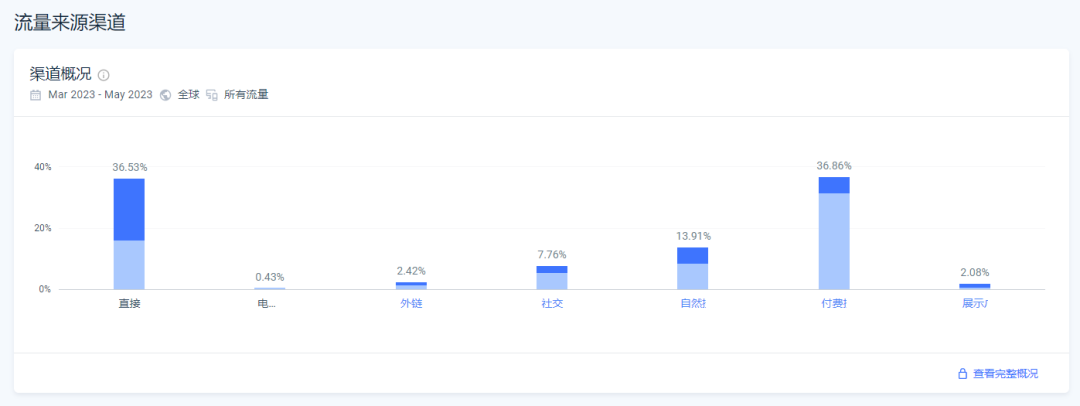Click the calendar icon before the date range
1080x406 pixels.
pos(36,95)
